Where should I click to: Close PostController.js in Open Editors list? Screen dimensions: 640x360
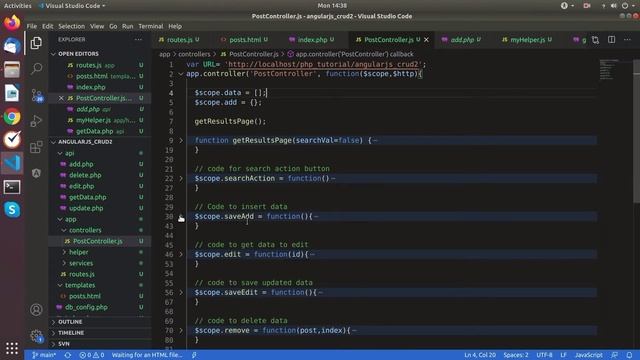tap(61, 98)
